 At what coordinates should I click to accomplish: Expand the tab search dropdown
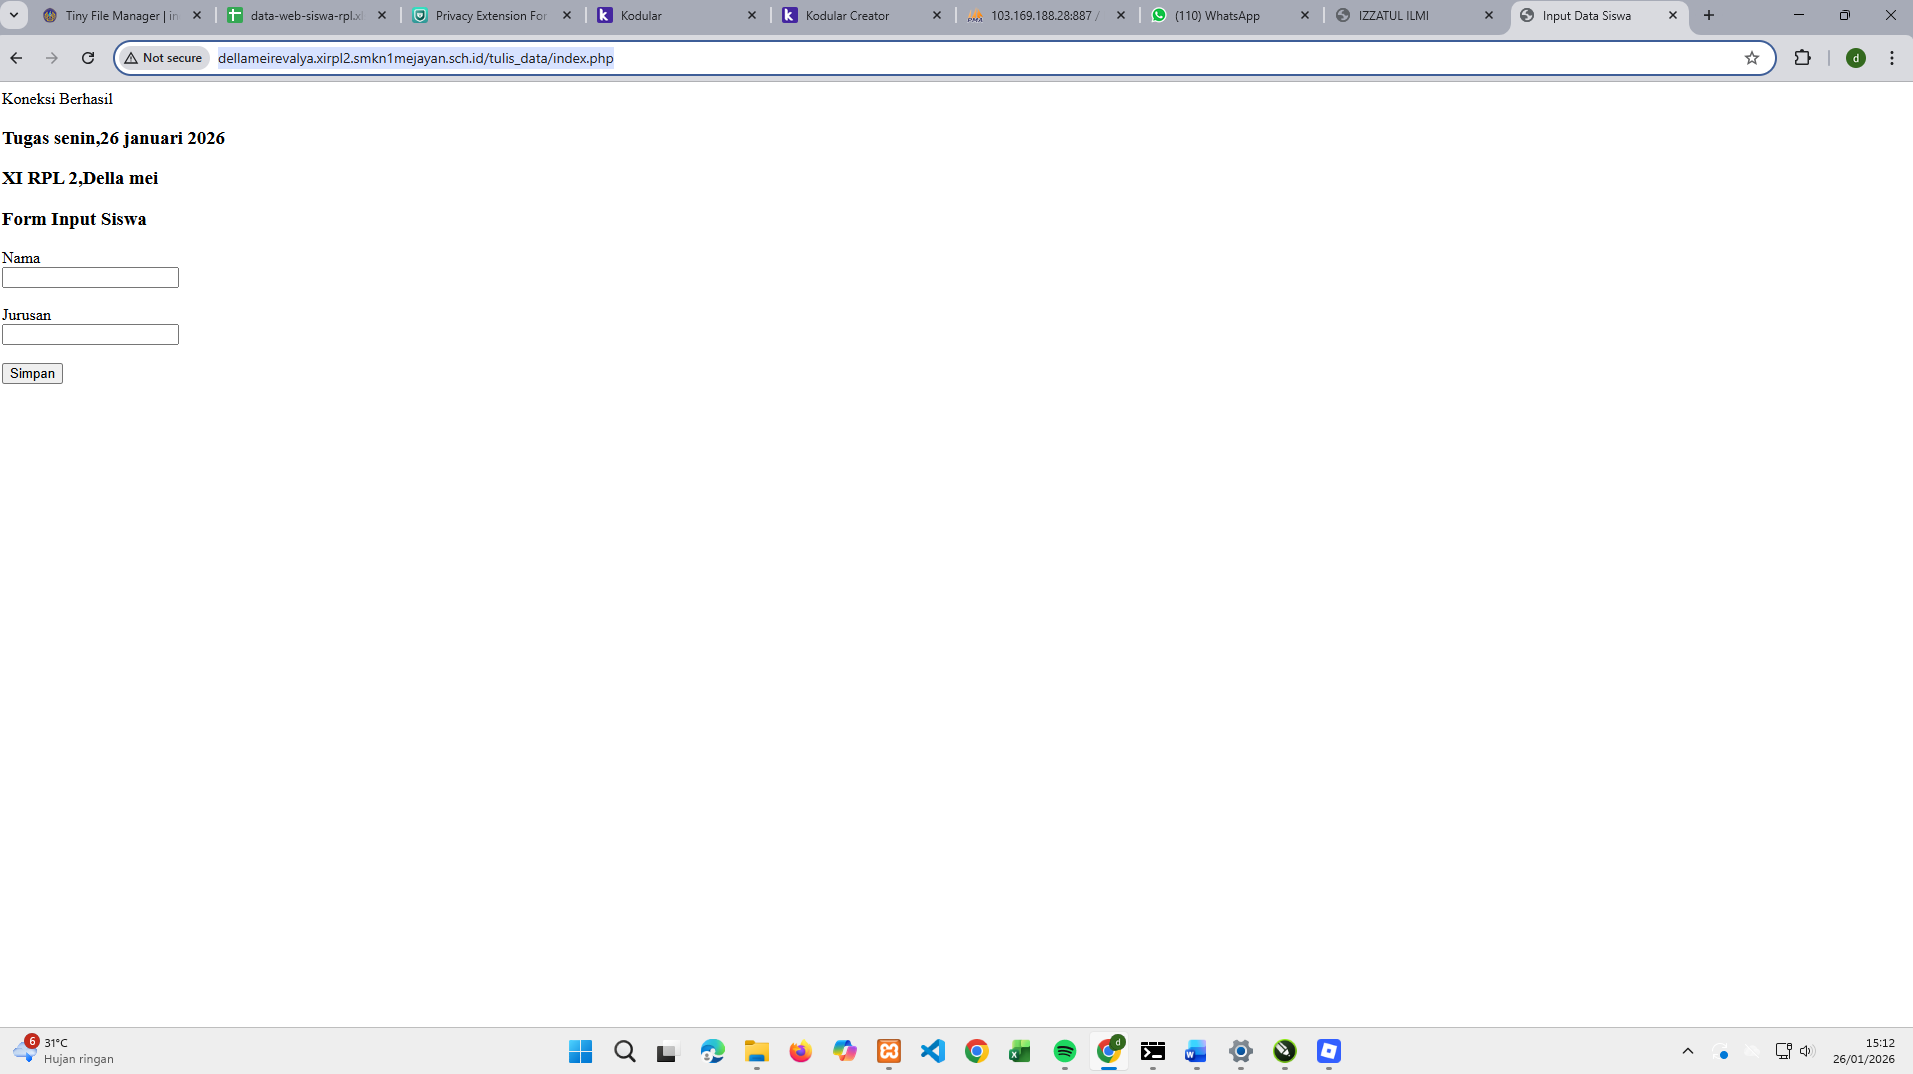point(14,15)
